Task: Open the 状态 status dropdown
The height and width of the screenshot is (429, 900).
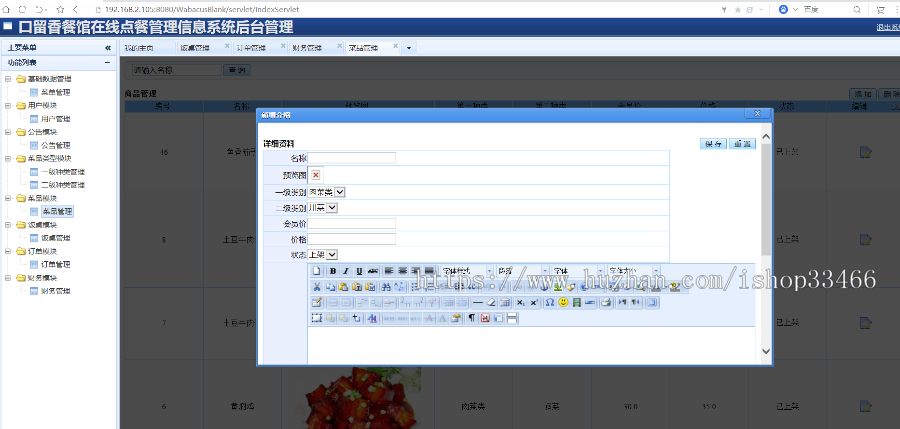Action: point(323,254)
